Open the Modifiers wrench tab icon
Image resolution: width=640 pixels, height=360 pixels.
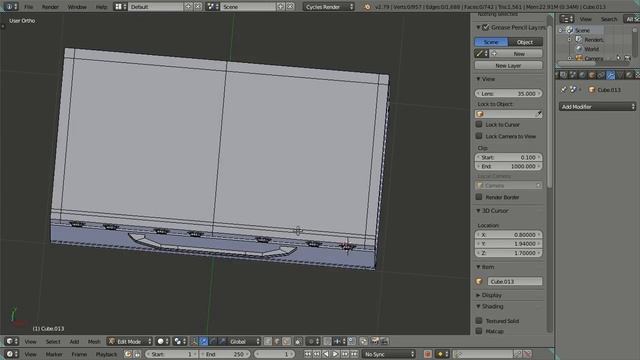[x=611, y=75]
